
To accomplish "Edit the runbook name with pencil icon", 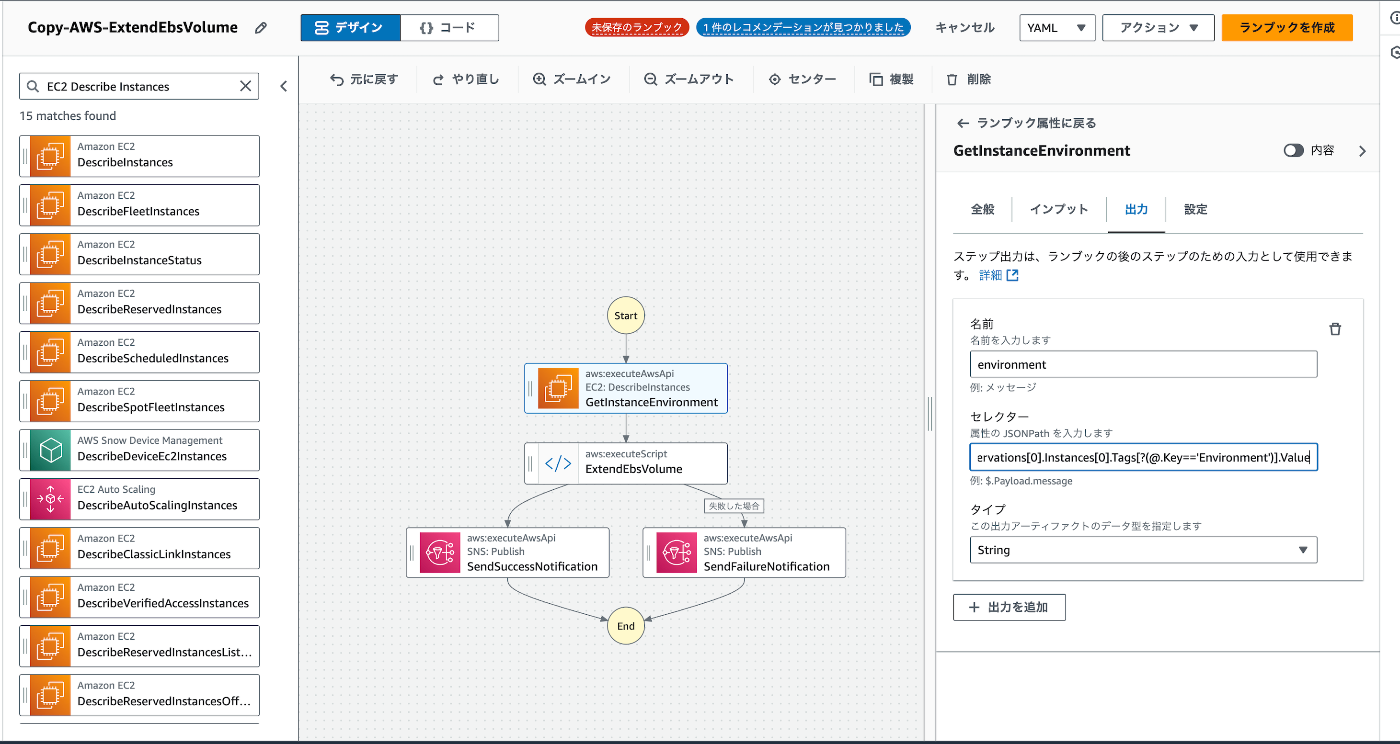I will click(x=261, y=28).
